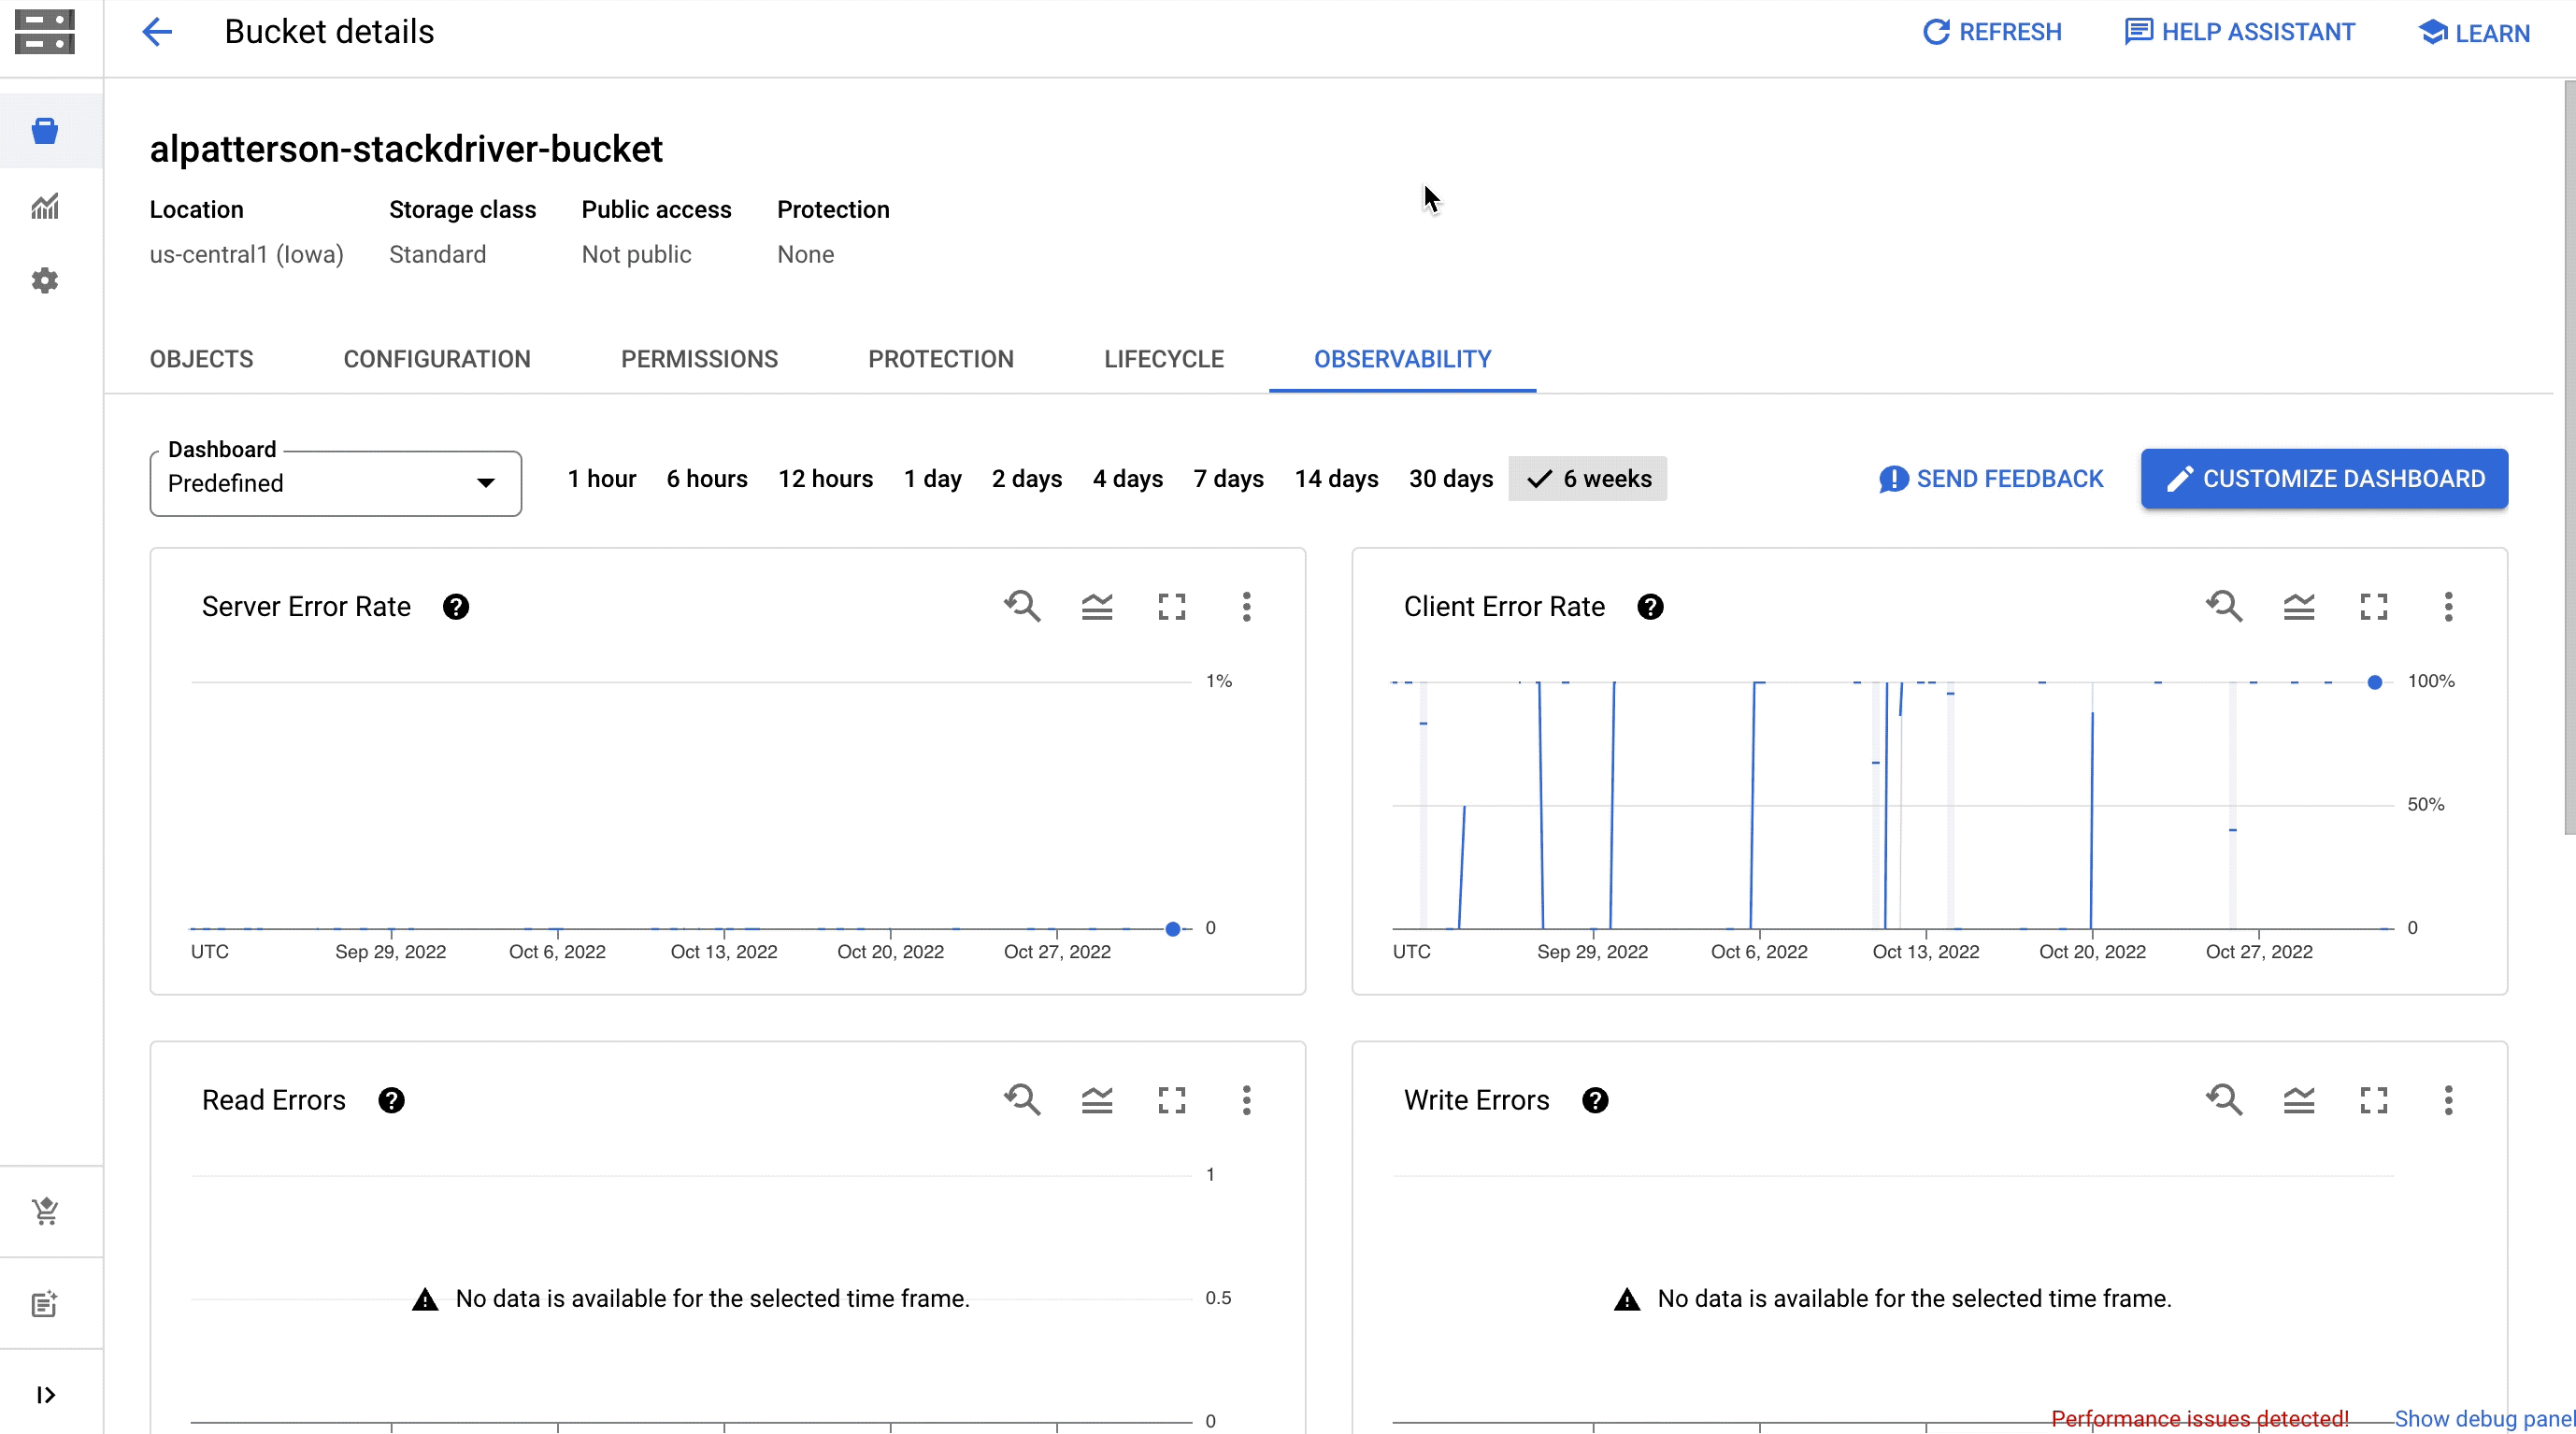
Task: Click the settings gear icon on Read Errors
Action: 390,1100
